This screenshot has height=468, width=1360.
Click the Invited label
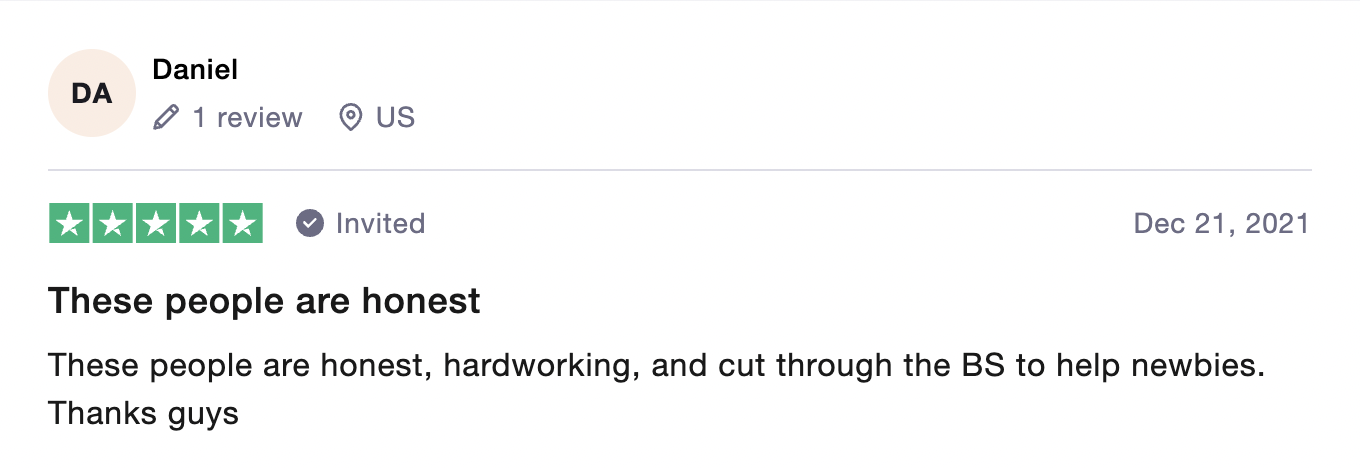coord(380,223)
